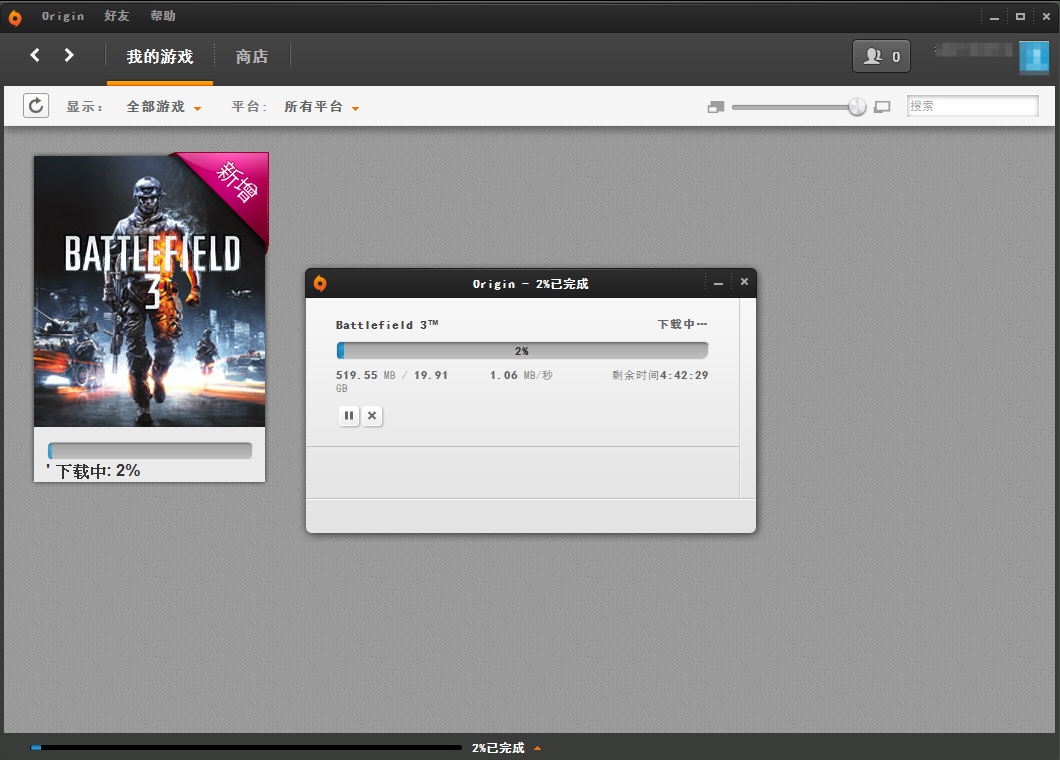
Task: Click the back navigation arrow
Action: click(x=35, y=55)
